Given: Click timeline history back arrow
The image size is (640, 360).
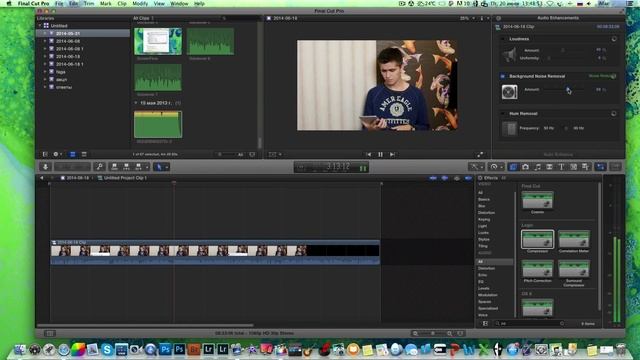Looking at the screenshot, I should click(42, 178).
